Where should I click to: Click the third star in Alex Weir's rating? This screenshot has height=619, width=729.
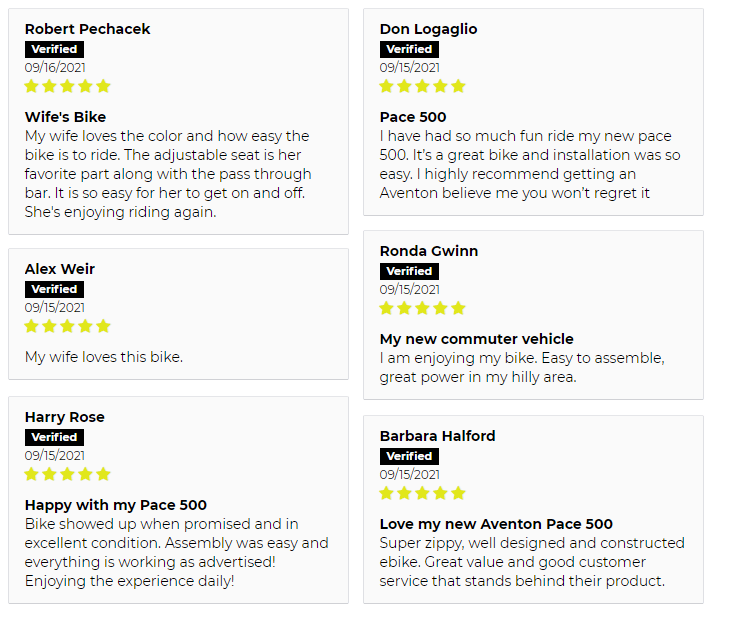[x=67, y=326]
